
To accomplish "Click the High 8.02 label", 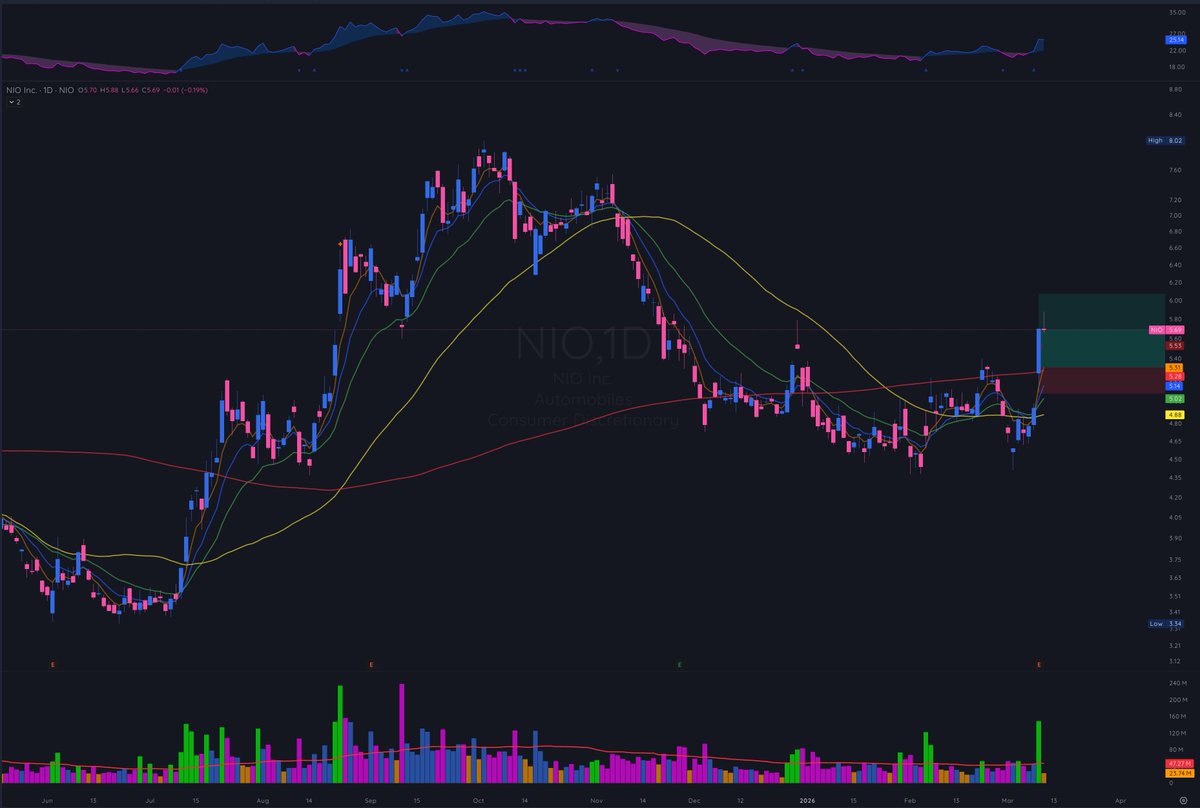I will 1165,141.
